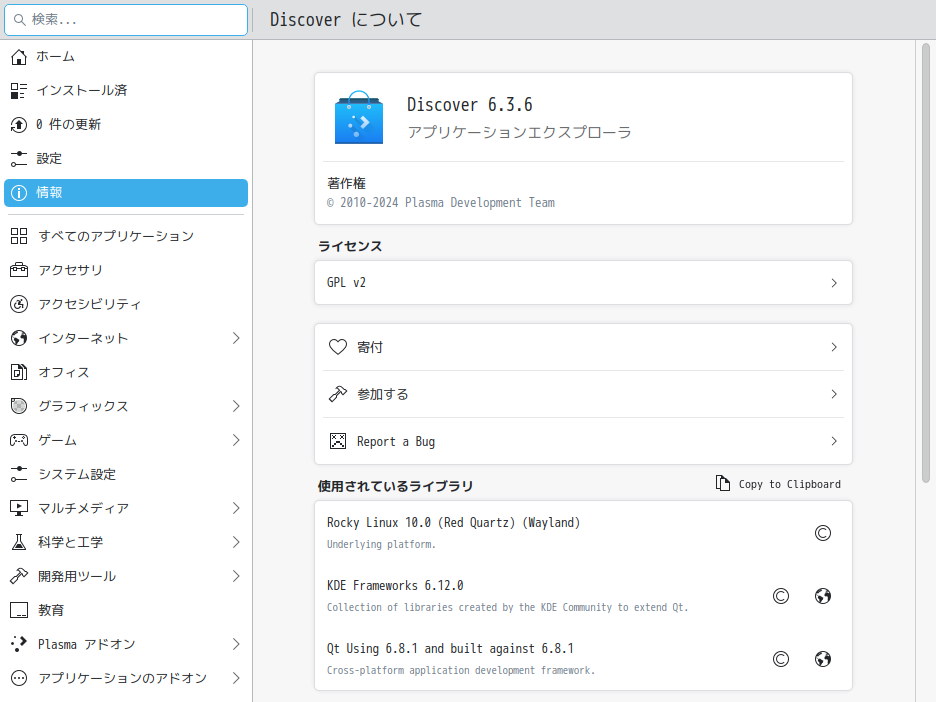
Task: Select the オフィス category in the sidebar
Action: [126, 372]
